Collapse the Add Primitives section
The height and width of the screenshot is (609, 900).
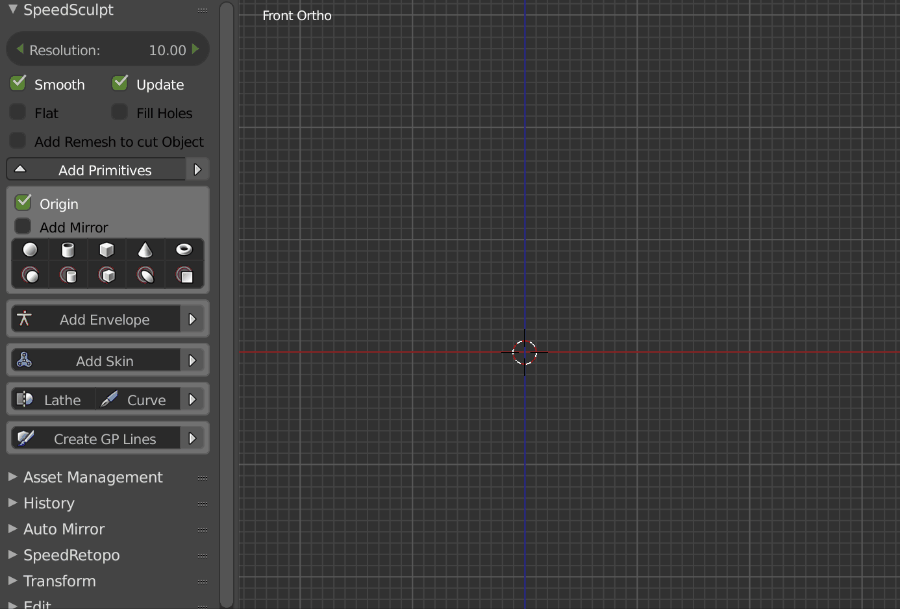tap(96, 170)
